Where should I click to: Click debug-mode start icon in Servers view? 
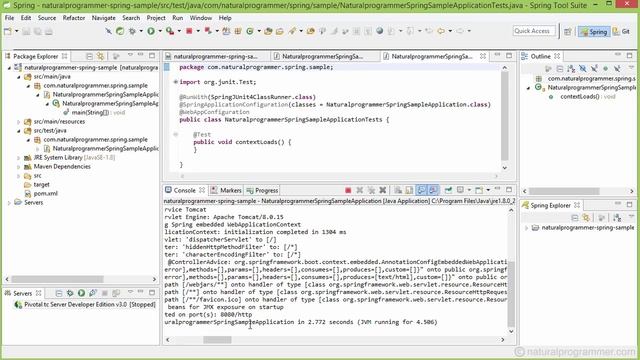[70, 293]
